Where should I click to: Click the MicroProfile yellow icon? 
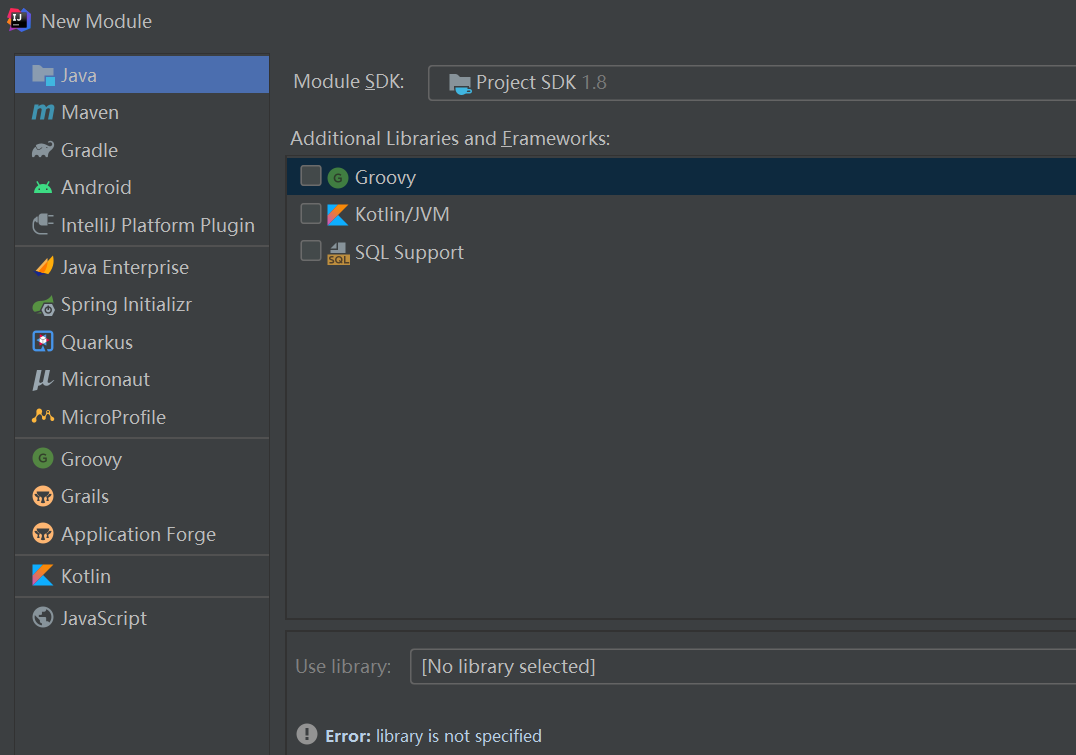tap(43, 416)
